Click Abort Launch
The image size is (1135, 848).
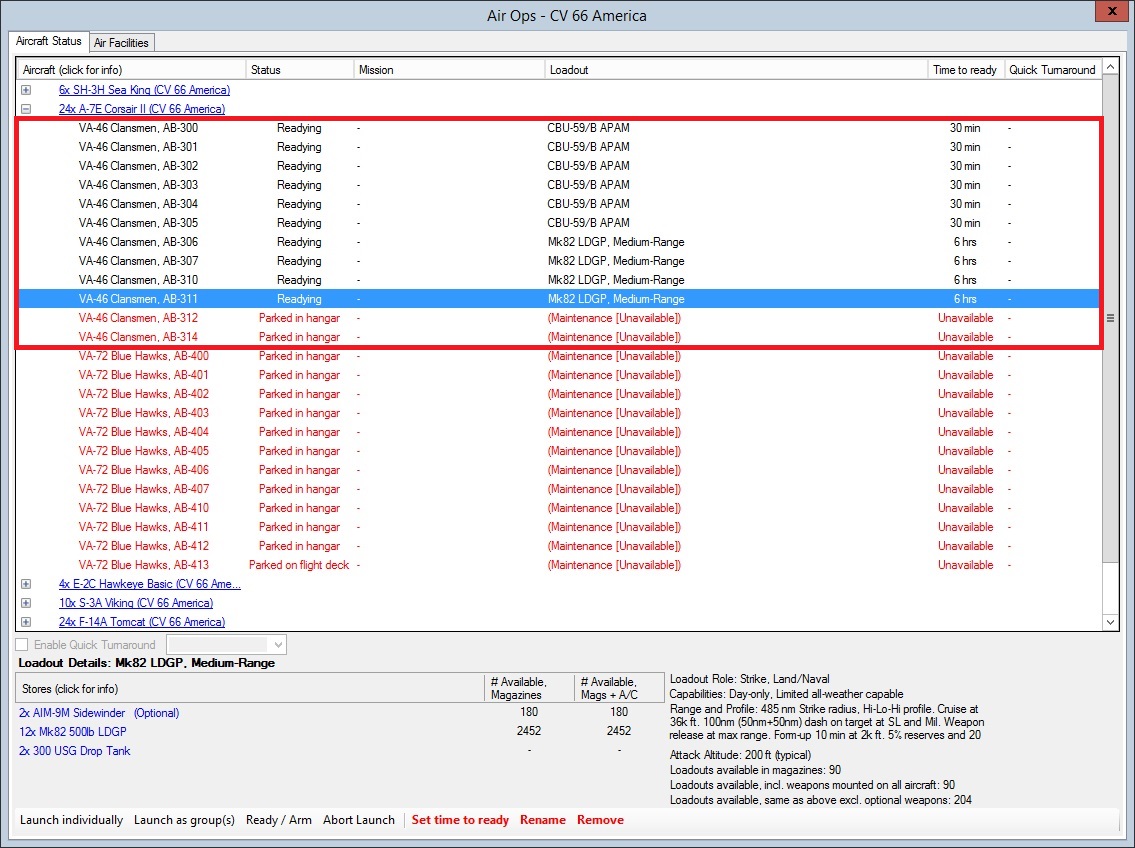(x=359, y=820)
